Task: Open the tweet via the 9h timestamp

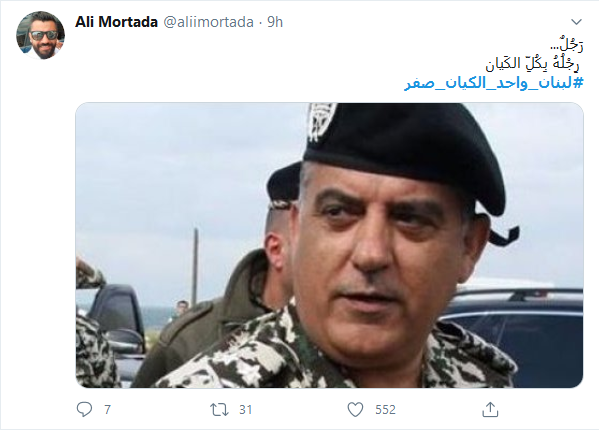Action: point(275,22)
